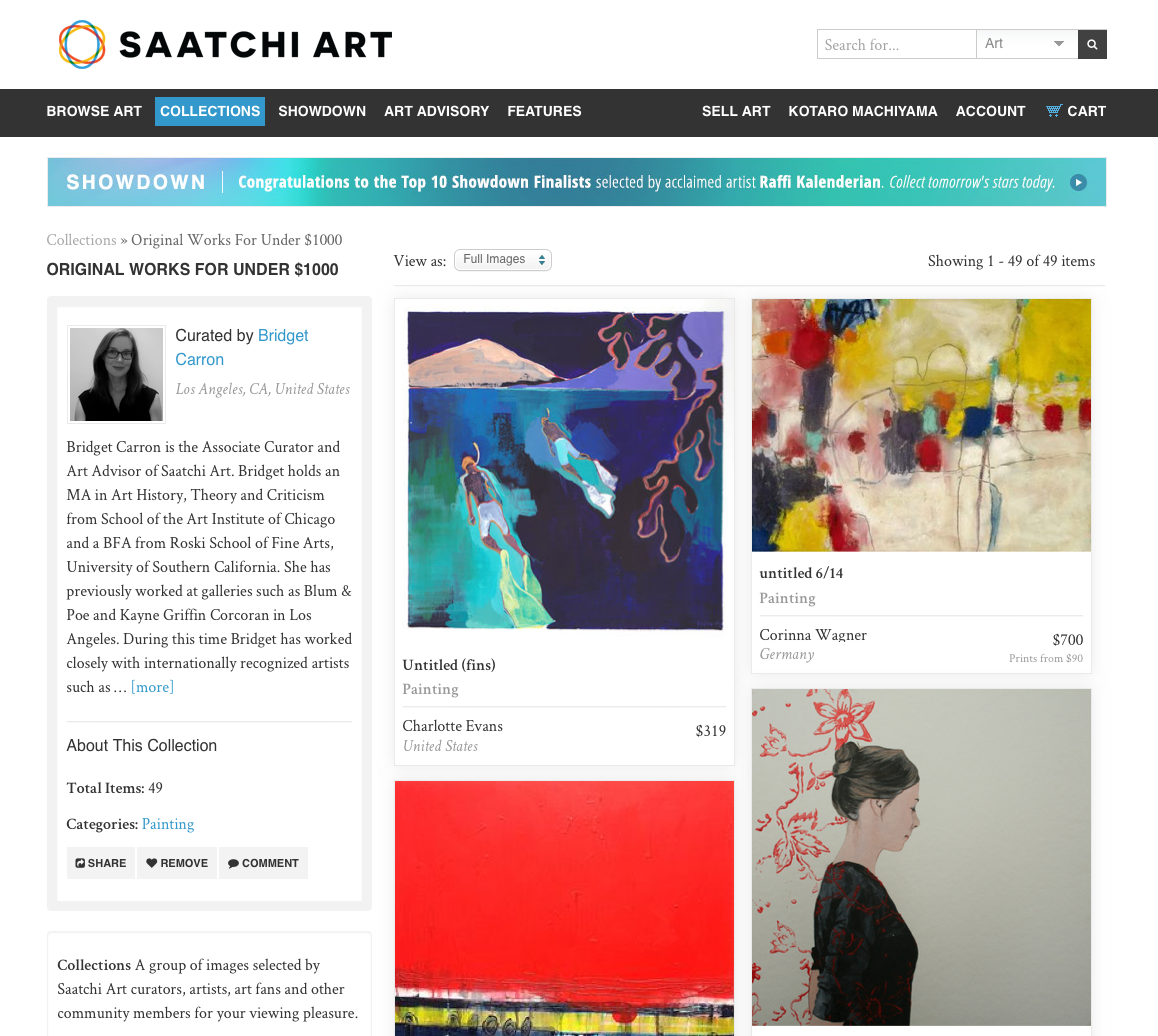Click the heart Remove button

click(177, 863)
